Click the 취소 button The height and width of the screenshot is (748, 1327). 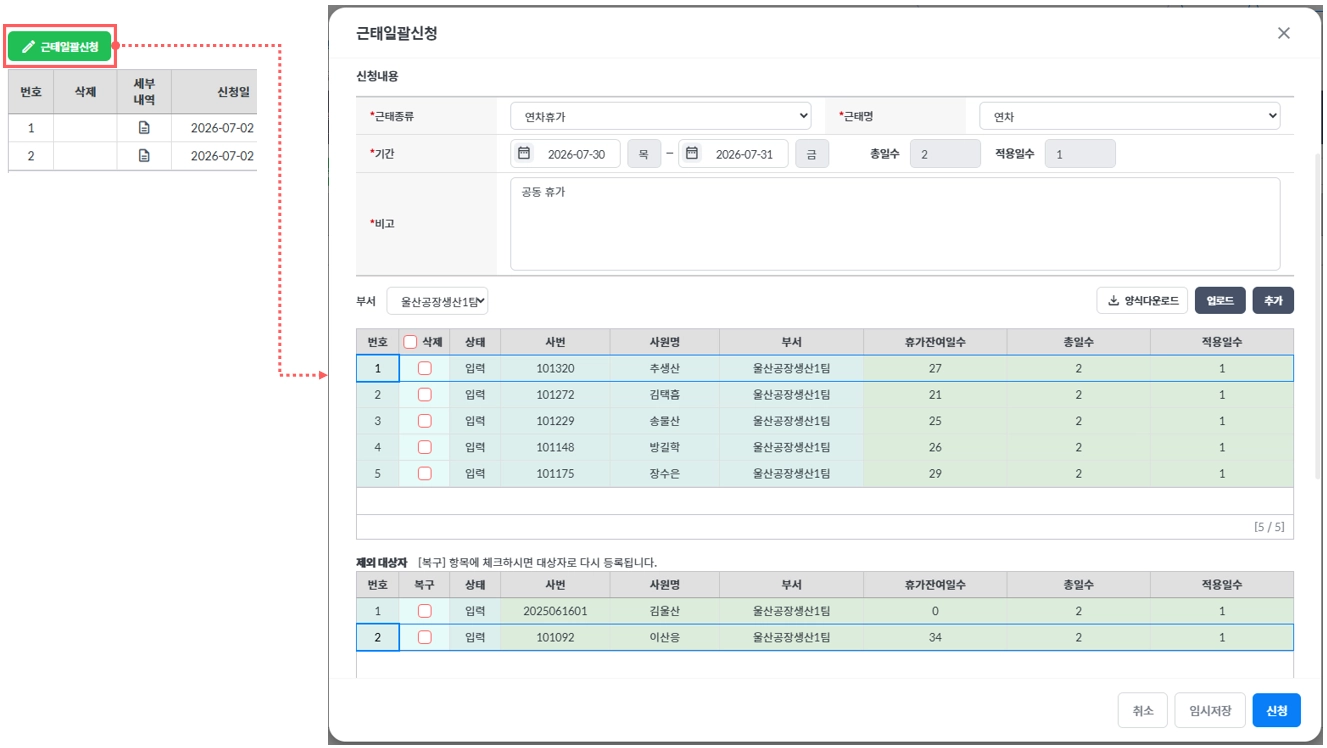[1143, 710]
